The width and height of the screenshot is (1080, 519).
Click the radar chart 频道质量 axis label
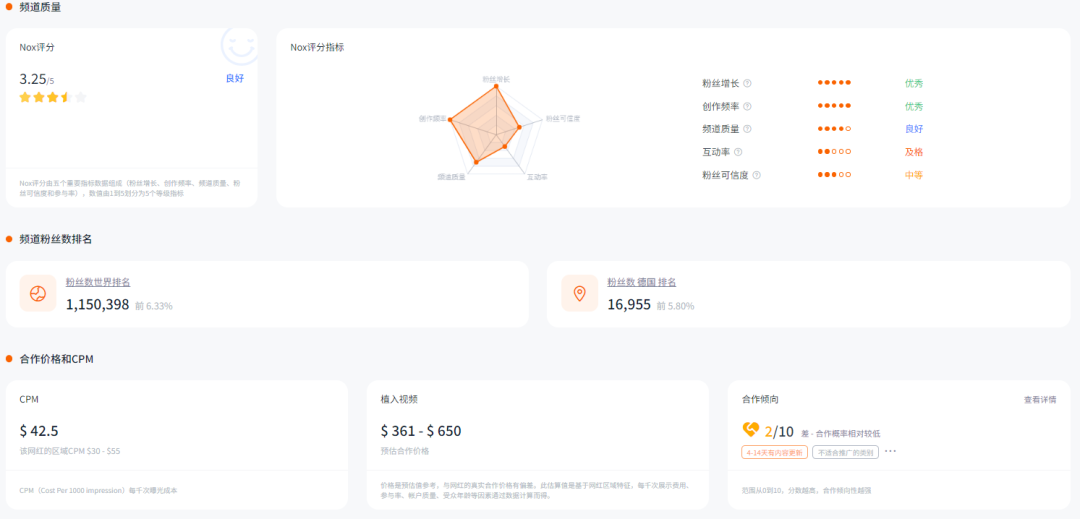point(451,178)
